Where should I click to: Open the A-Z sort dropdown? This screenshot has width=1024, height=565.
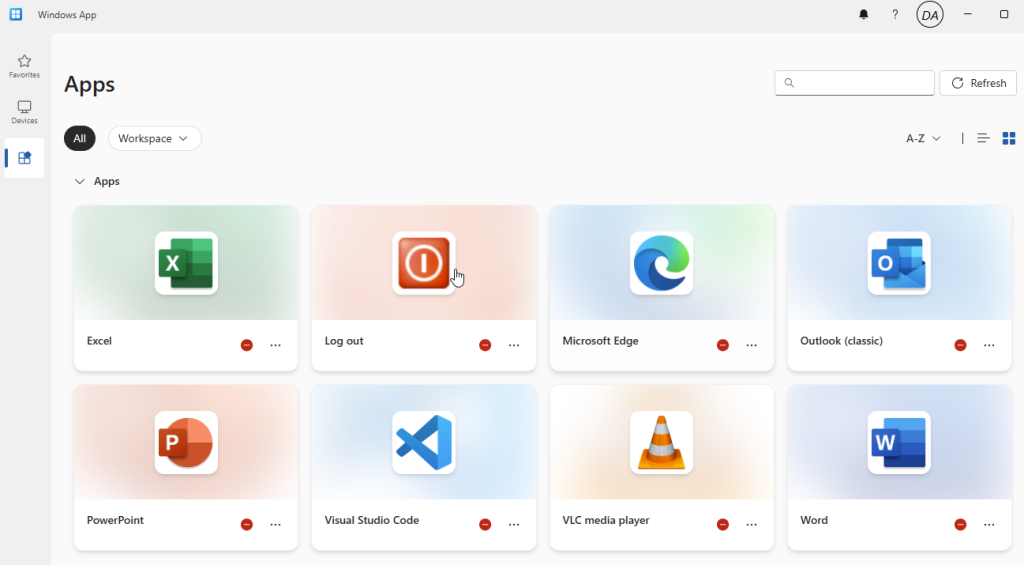[923, 138]
